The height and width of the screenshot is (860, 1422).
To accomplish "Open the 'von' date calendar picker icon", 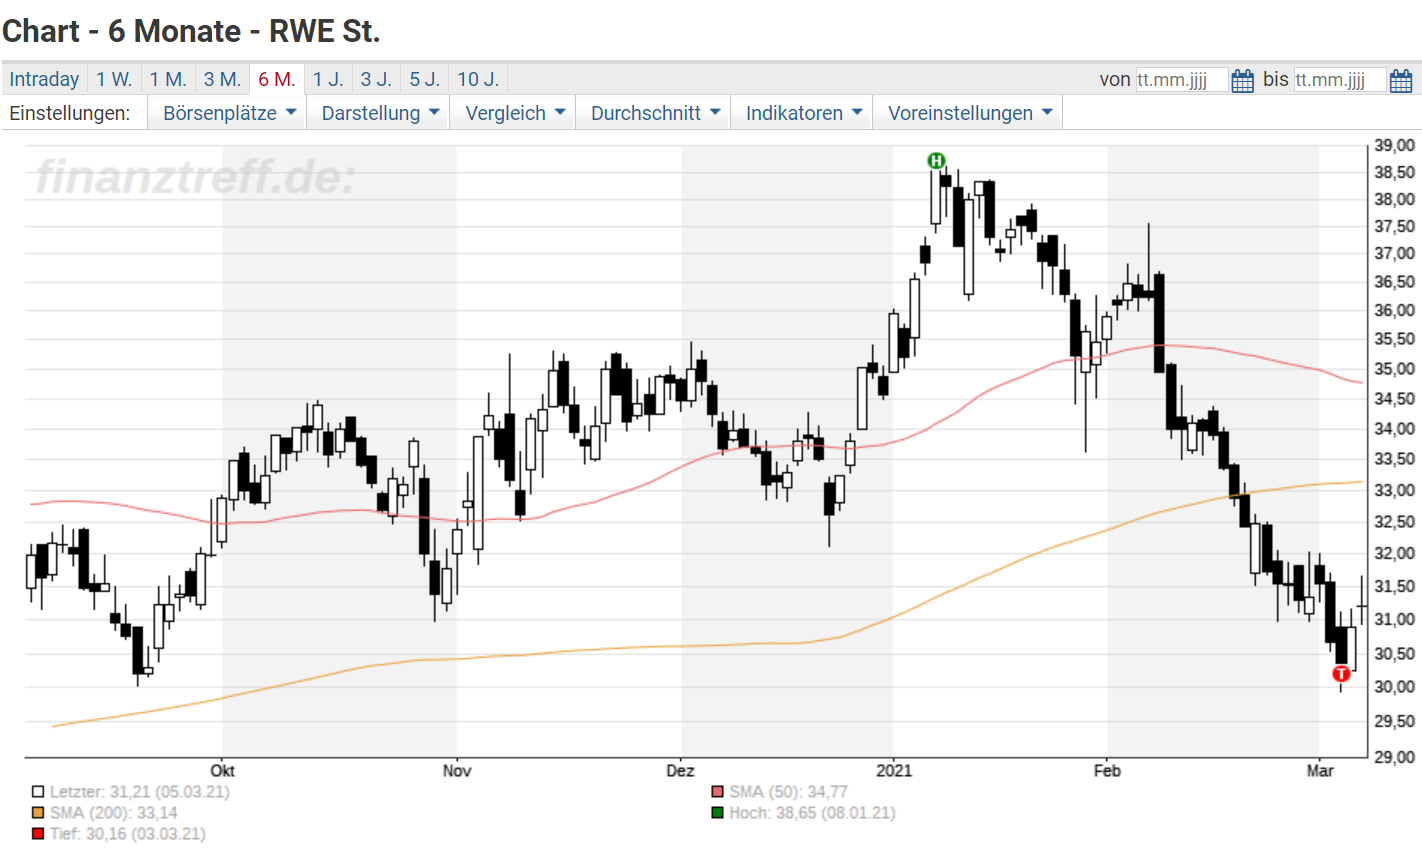I will click(1242, 80).
